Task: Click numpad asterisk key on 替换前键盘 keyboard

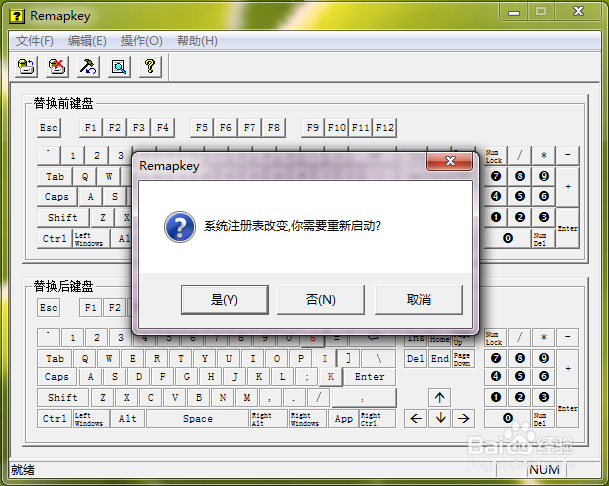Action: (544, 156)
